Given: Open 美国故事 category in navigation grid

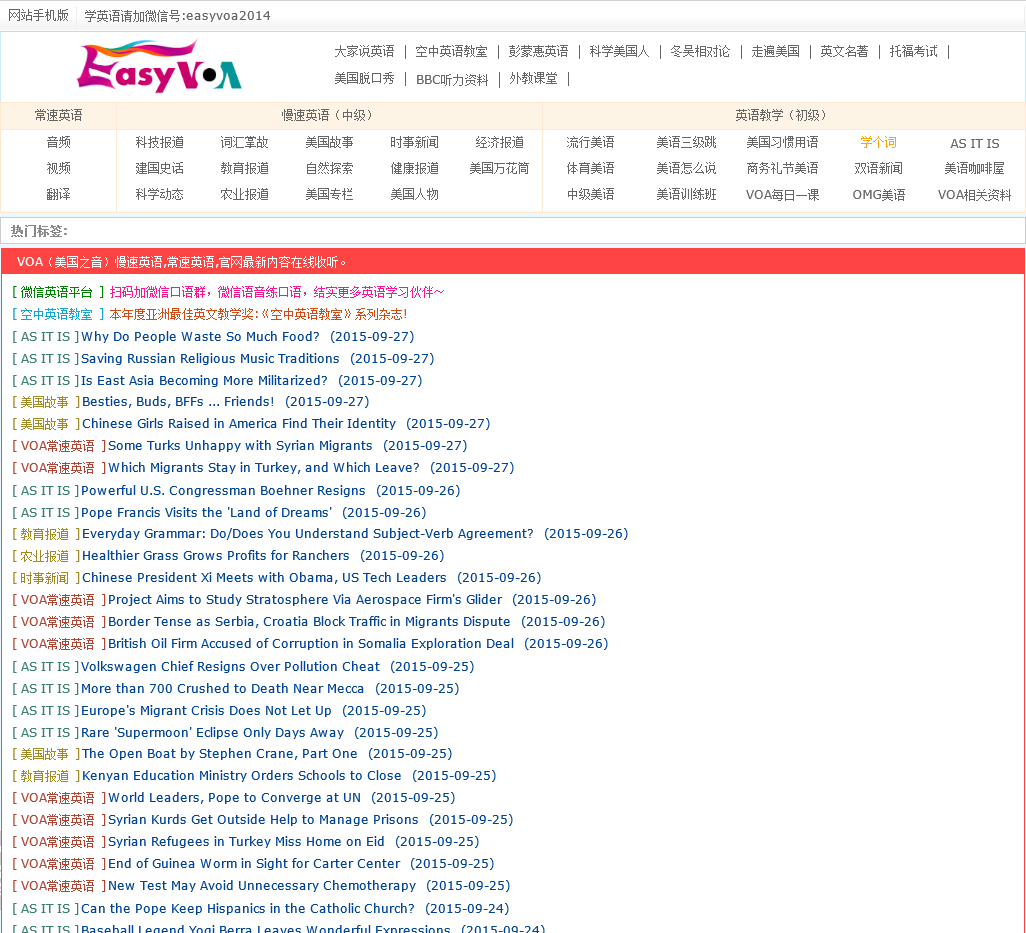Looking at the screenshot, I should pos(330,142).
